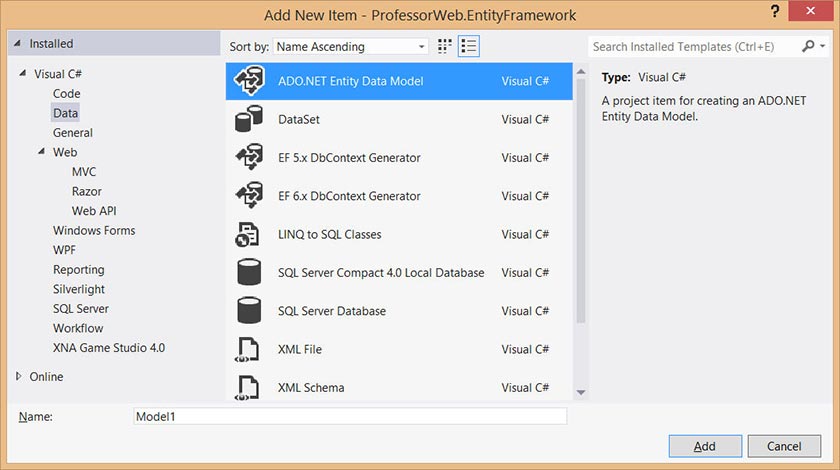This screenshot has height=470, width=840.
Task: Choose the XML File template icon
Action: click(x=248, y=349)
